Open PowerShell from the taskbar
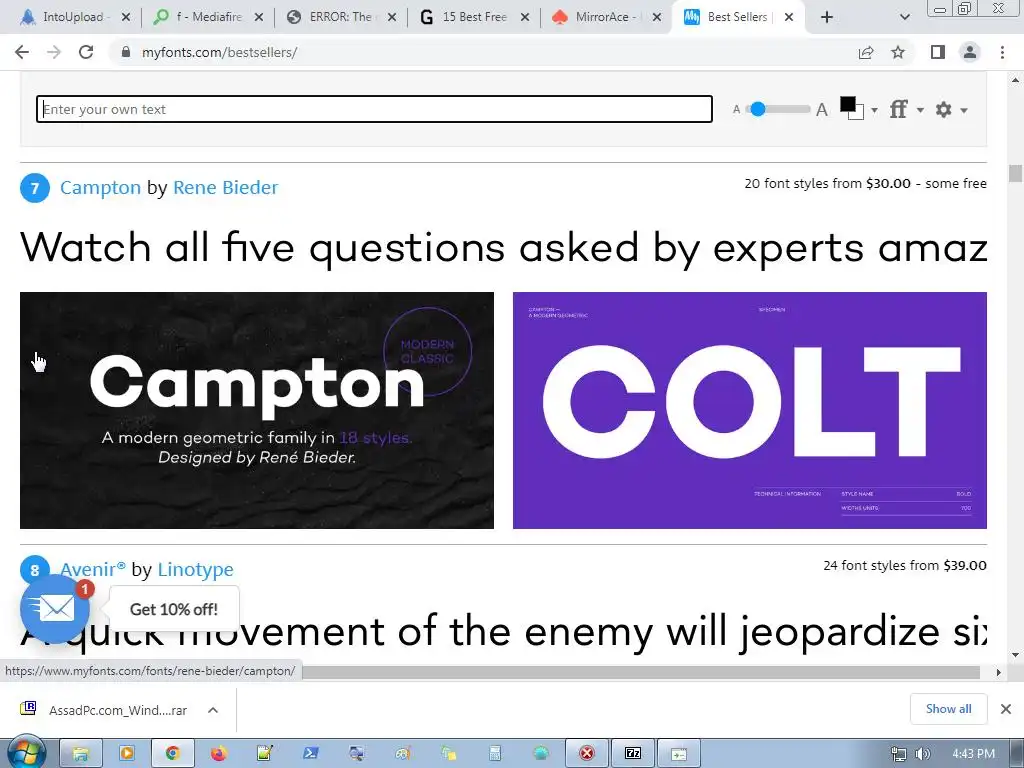This screenshot has width=1024, height=768. click(311, 754)
